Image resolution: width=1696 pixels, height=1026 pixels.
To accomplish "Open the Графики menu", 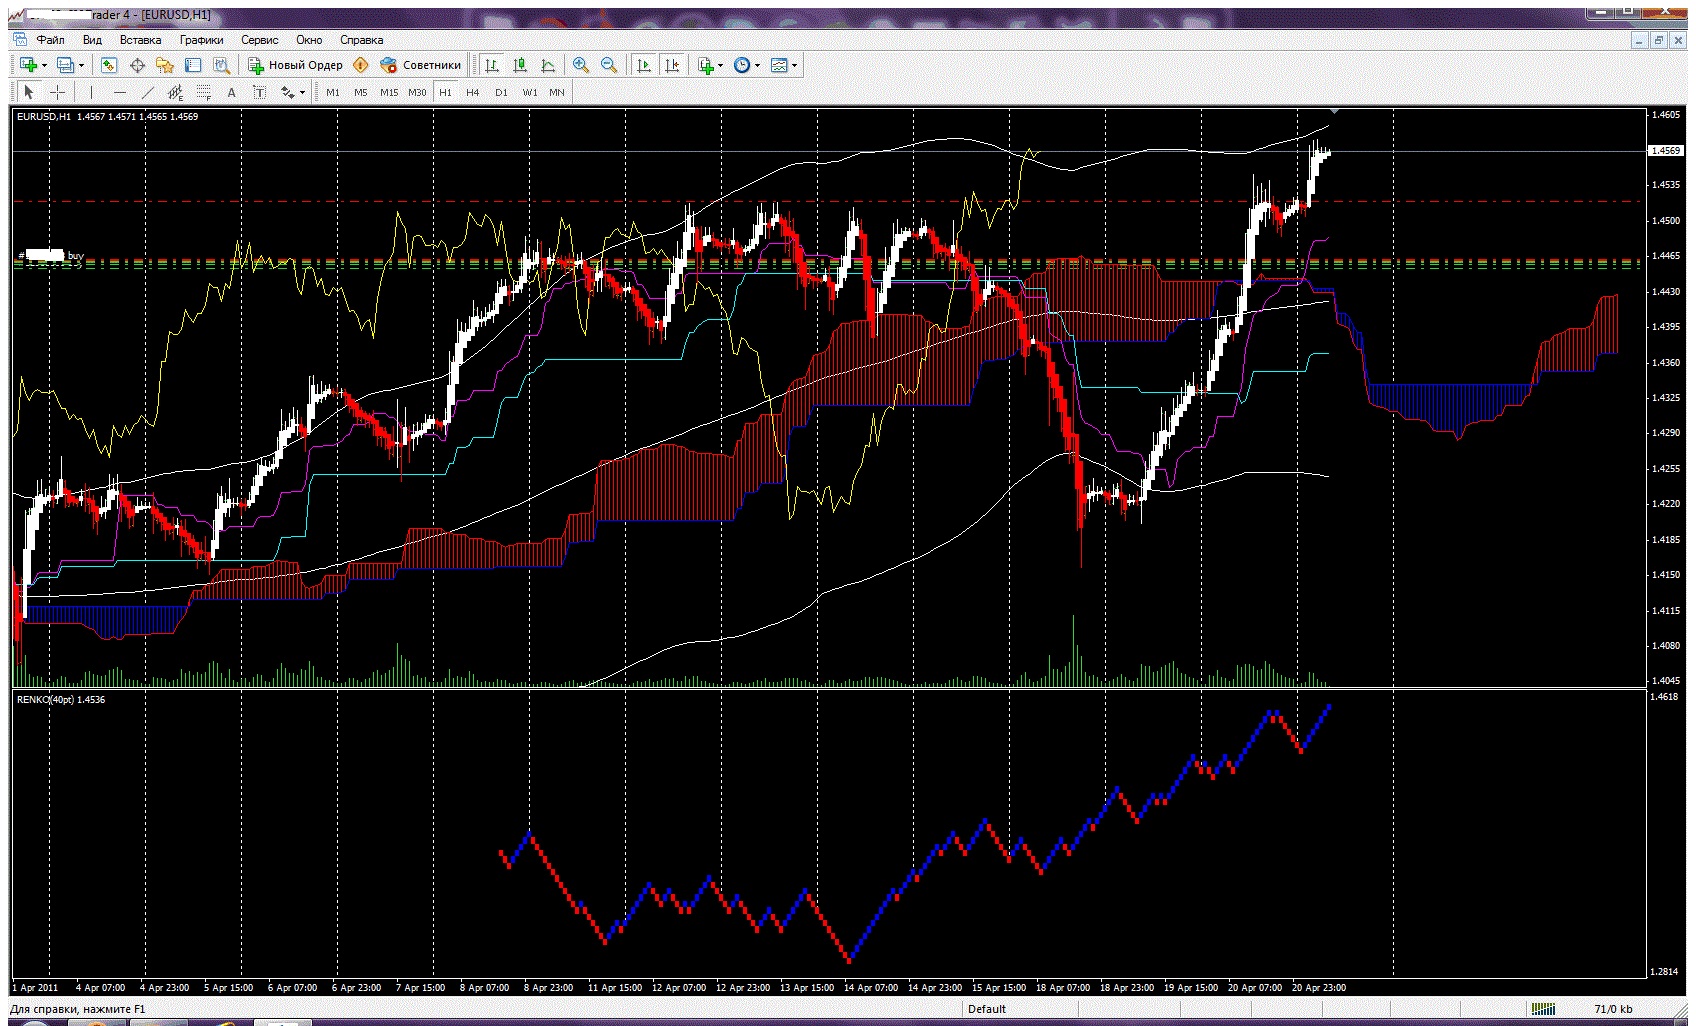I will [x=202, y=40].
